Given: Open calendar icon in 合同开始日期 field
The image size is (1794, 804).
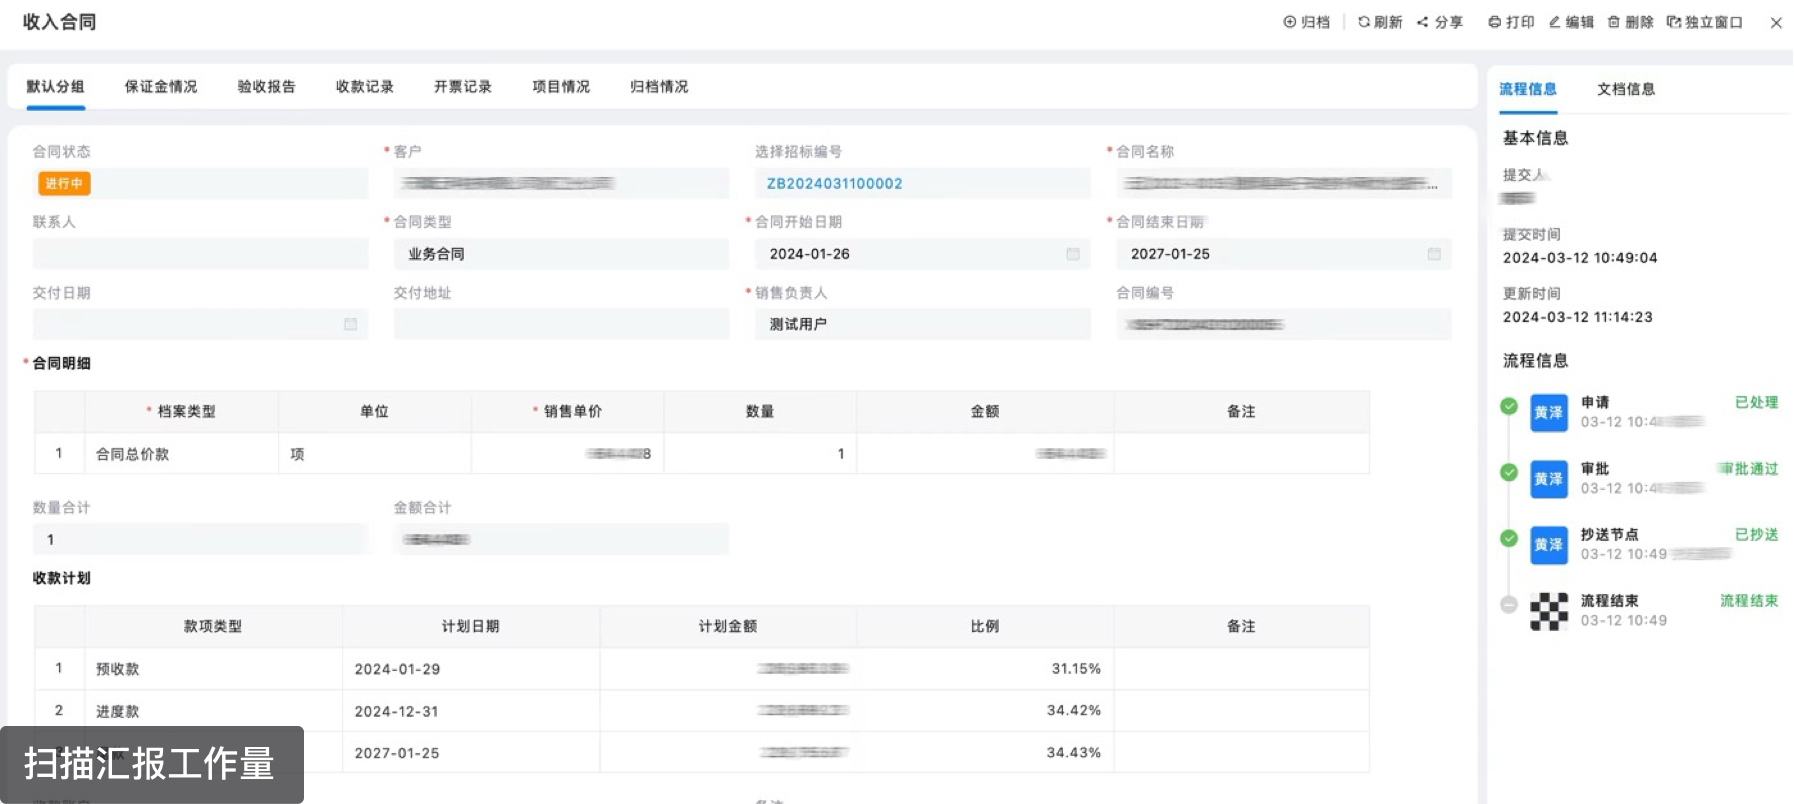Looking at the screenshot, I should click(x=1073, y=254).
